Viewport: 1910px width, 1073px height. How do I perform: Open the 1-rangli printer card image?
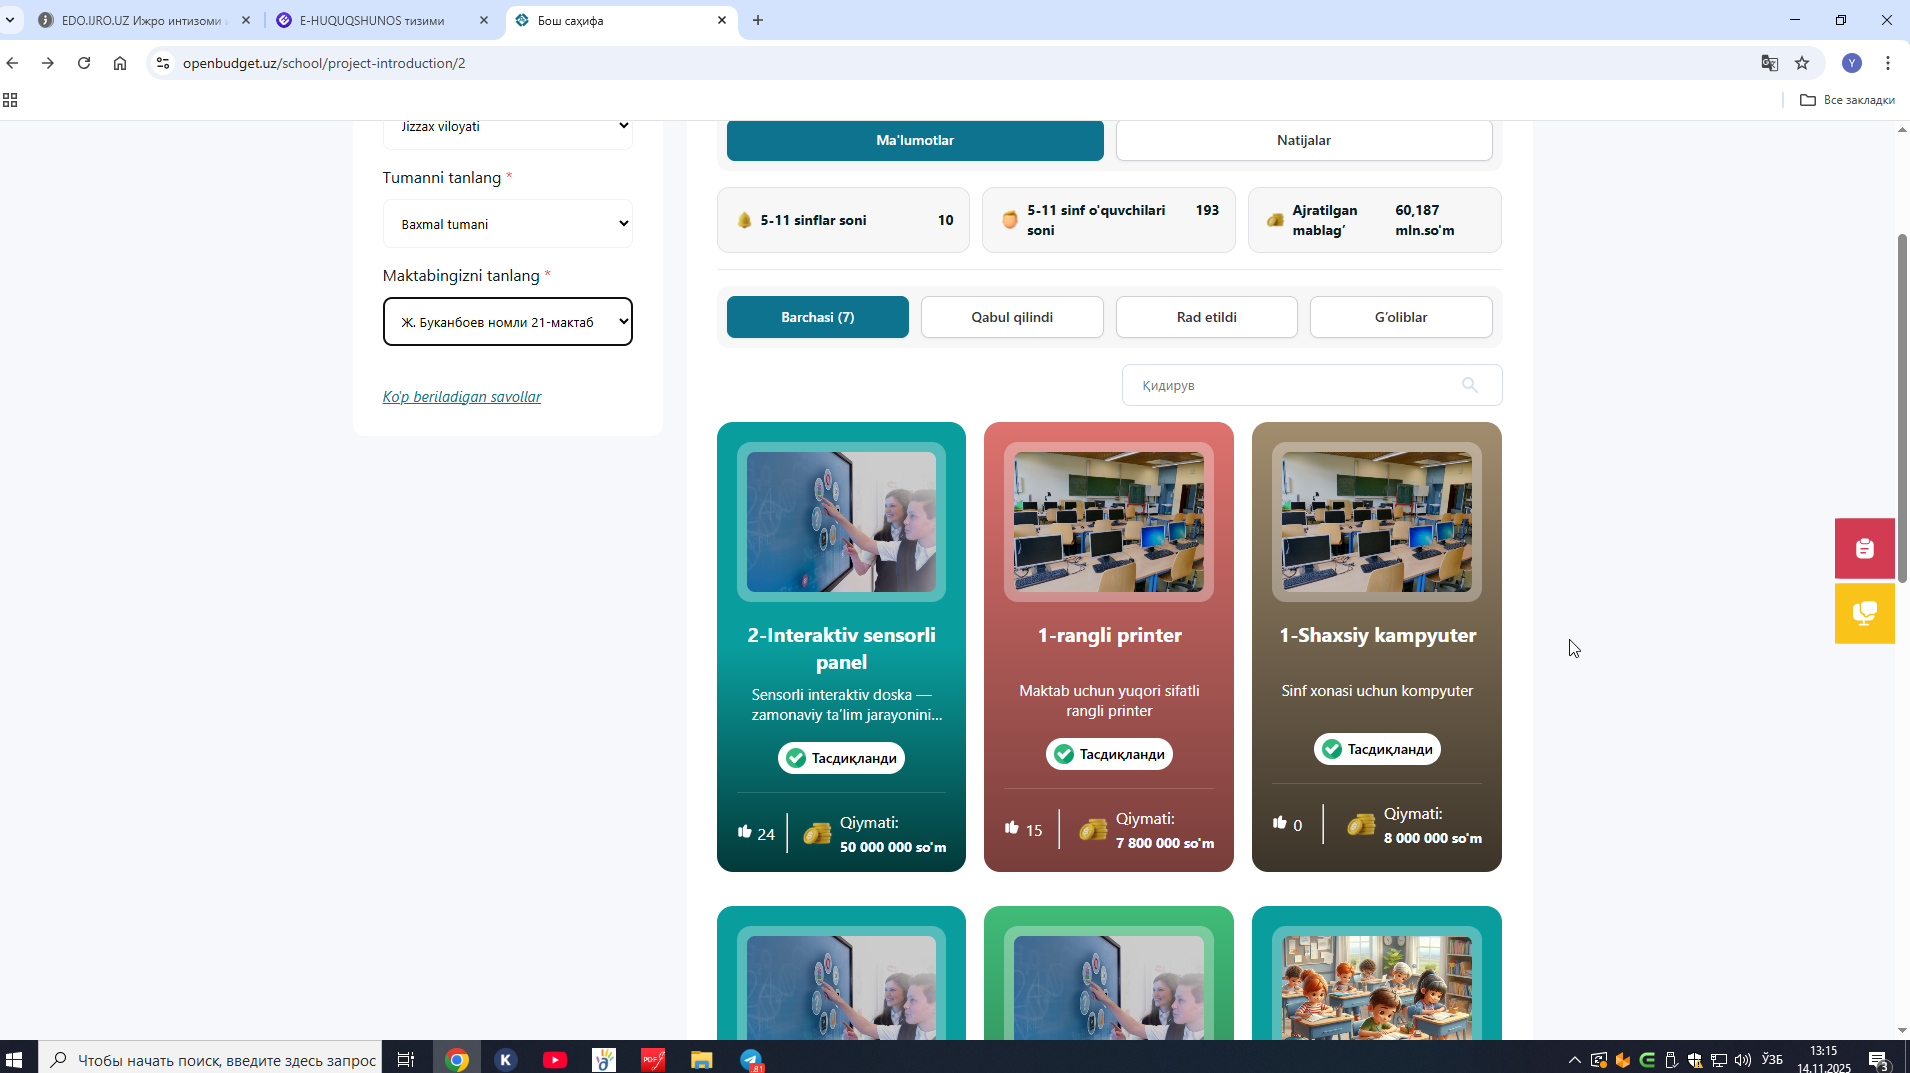[1109, 522]
